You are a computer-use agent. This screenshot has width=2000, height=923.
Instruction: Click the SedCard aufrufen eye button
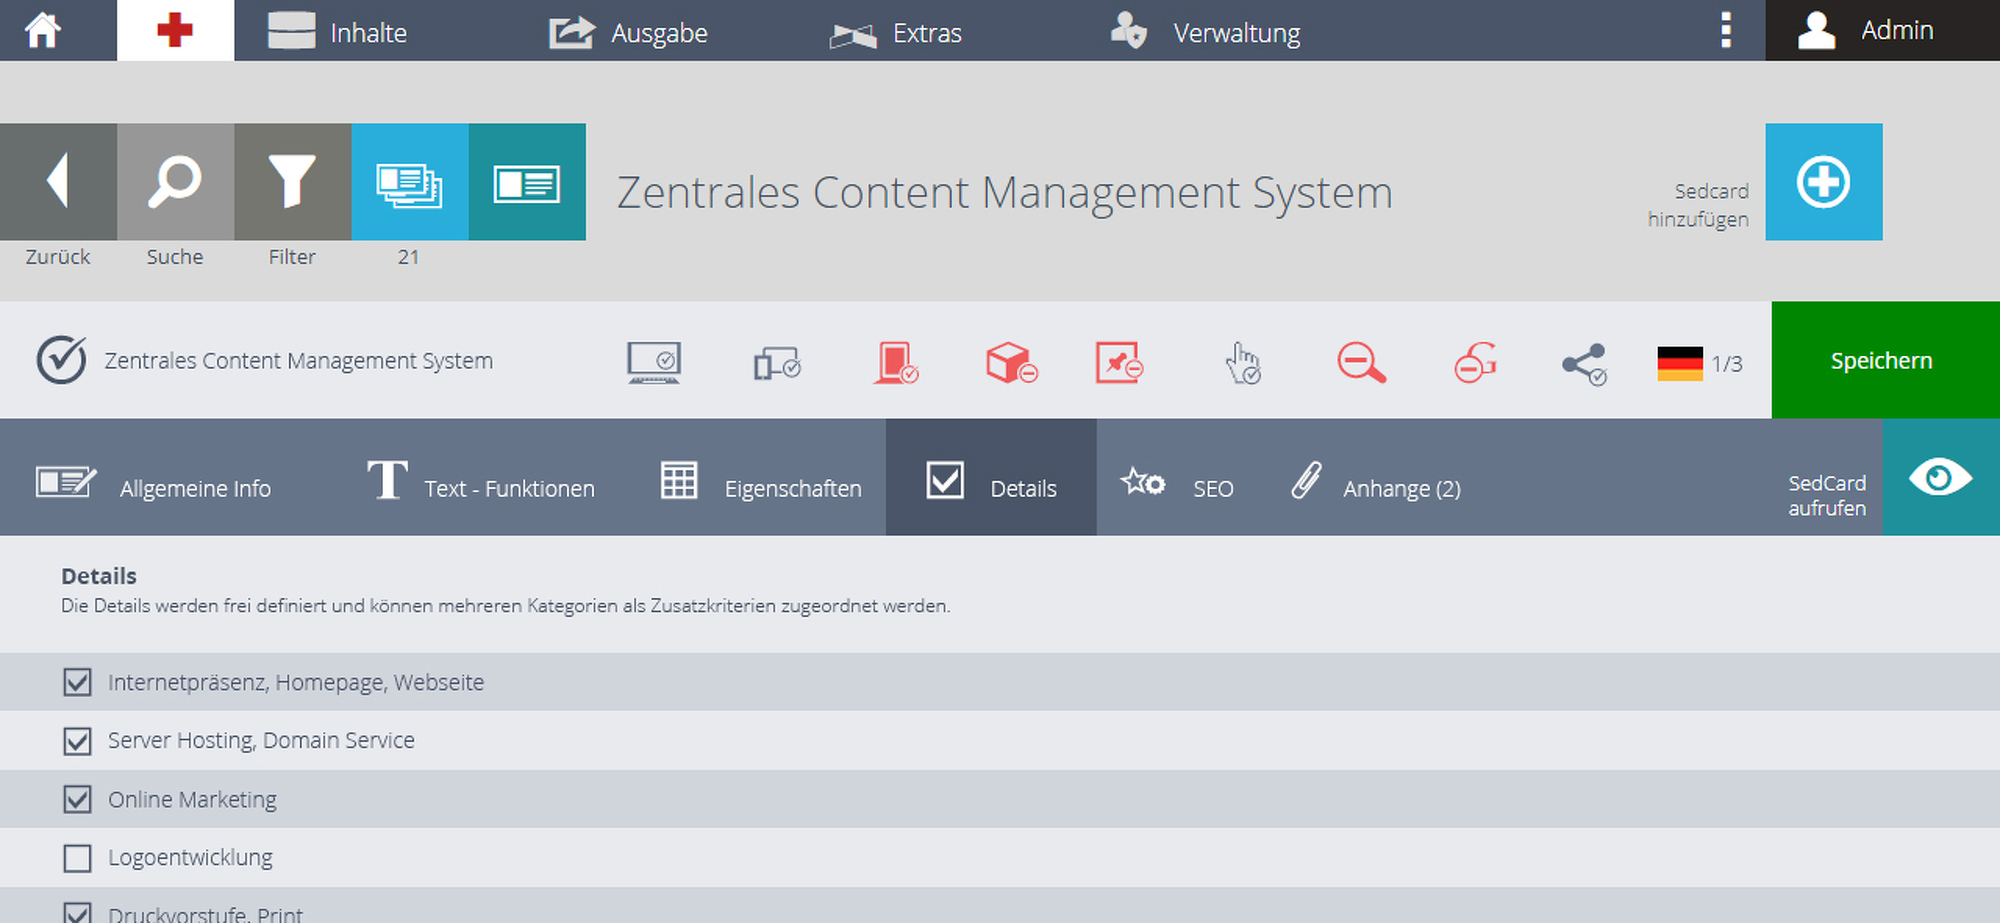click(1940, 477)
